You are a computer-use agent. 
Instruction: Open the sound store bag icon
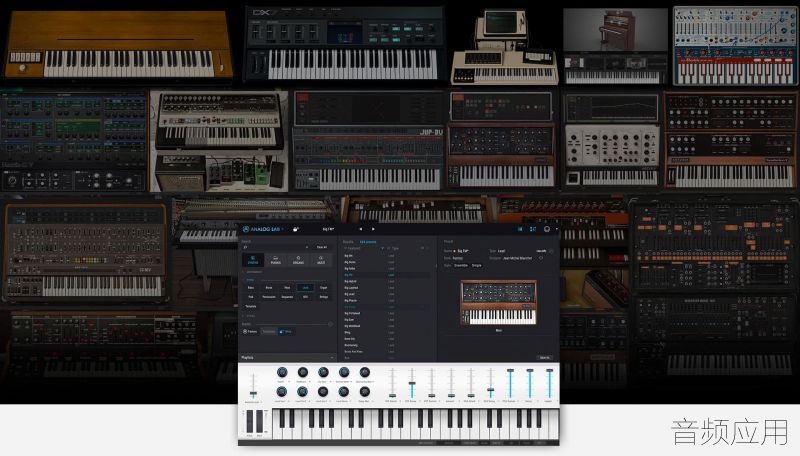[x=296, y=229]
